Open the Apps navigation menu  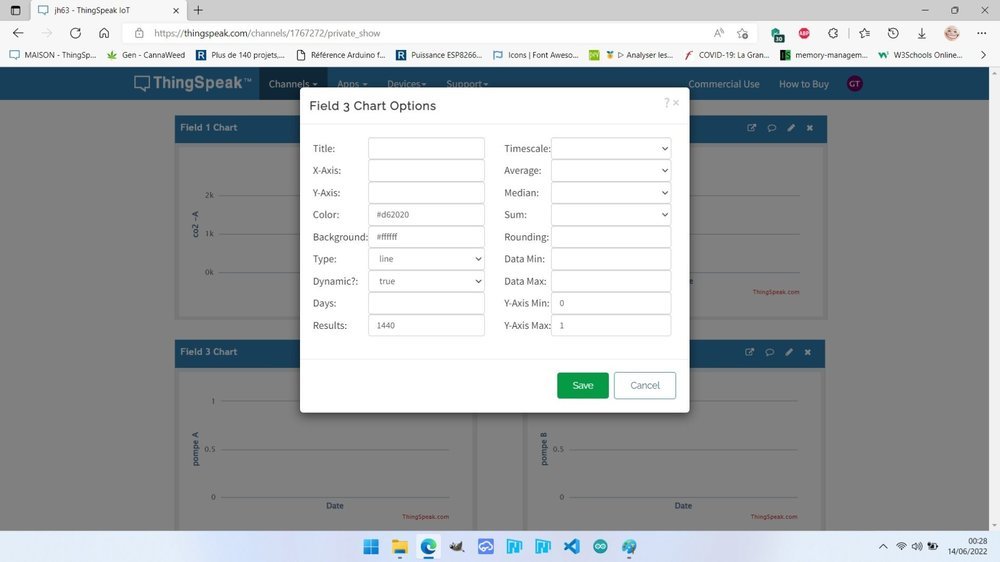pyautogui.click(x=352, y=84)
